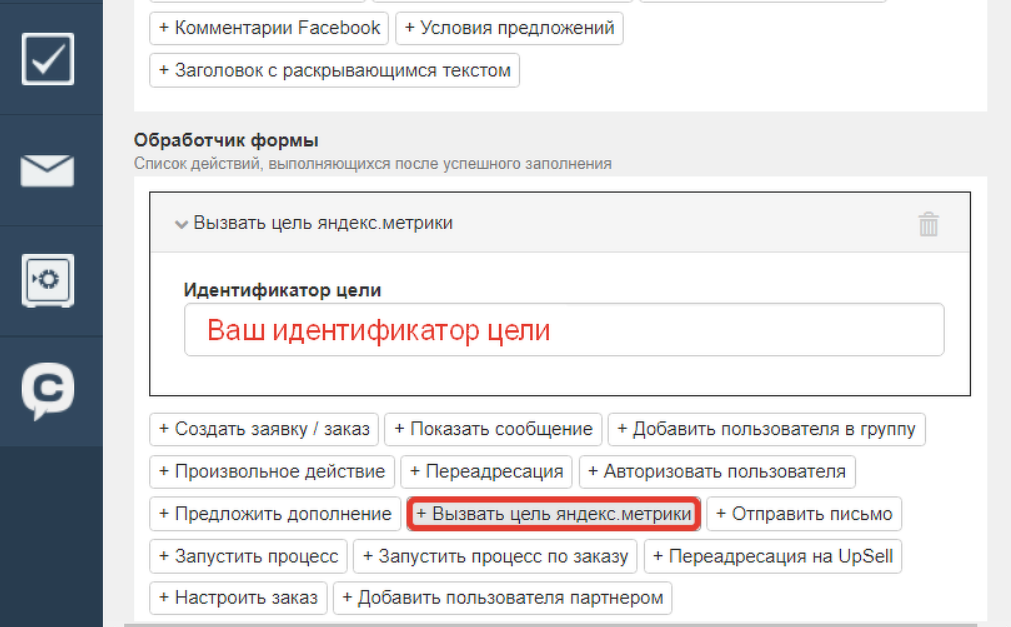Image resolution: width=1011 pixels, height=627 pixels.
Task: Add "Переадресация" action
Action: pos(487,472)
